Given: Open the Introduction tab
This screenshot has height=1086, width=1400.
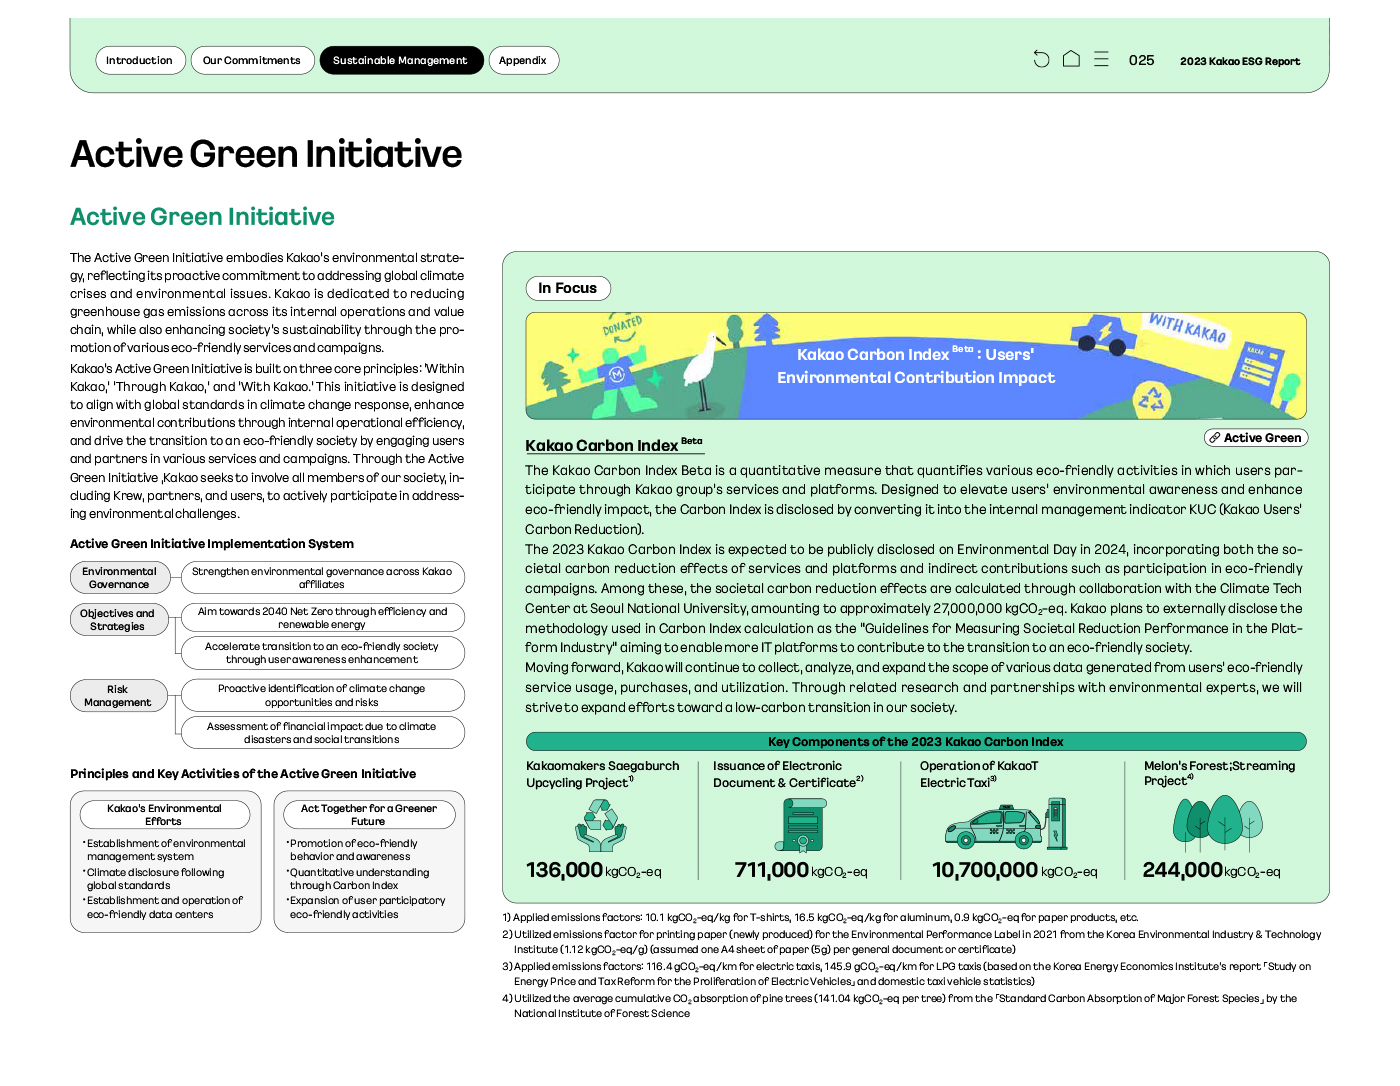Looking at the screenshot, I should coord(140,60).
